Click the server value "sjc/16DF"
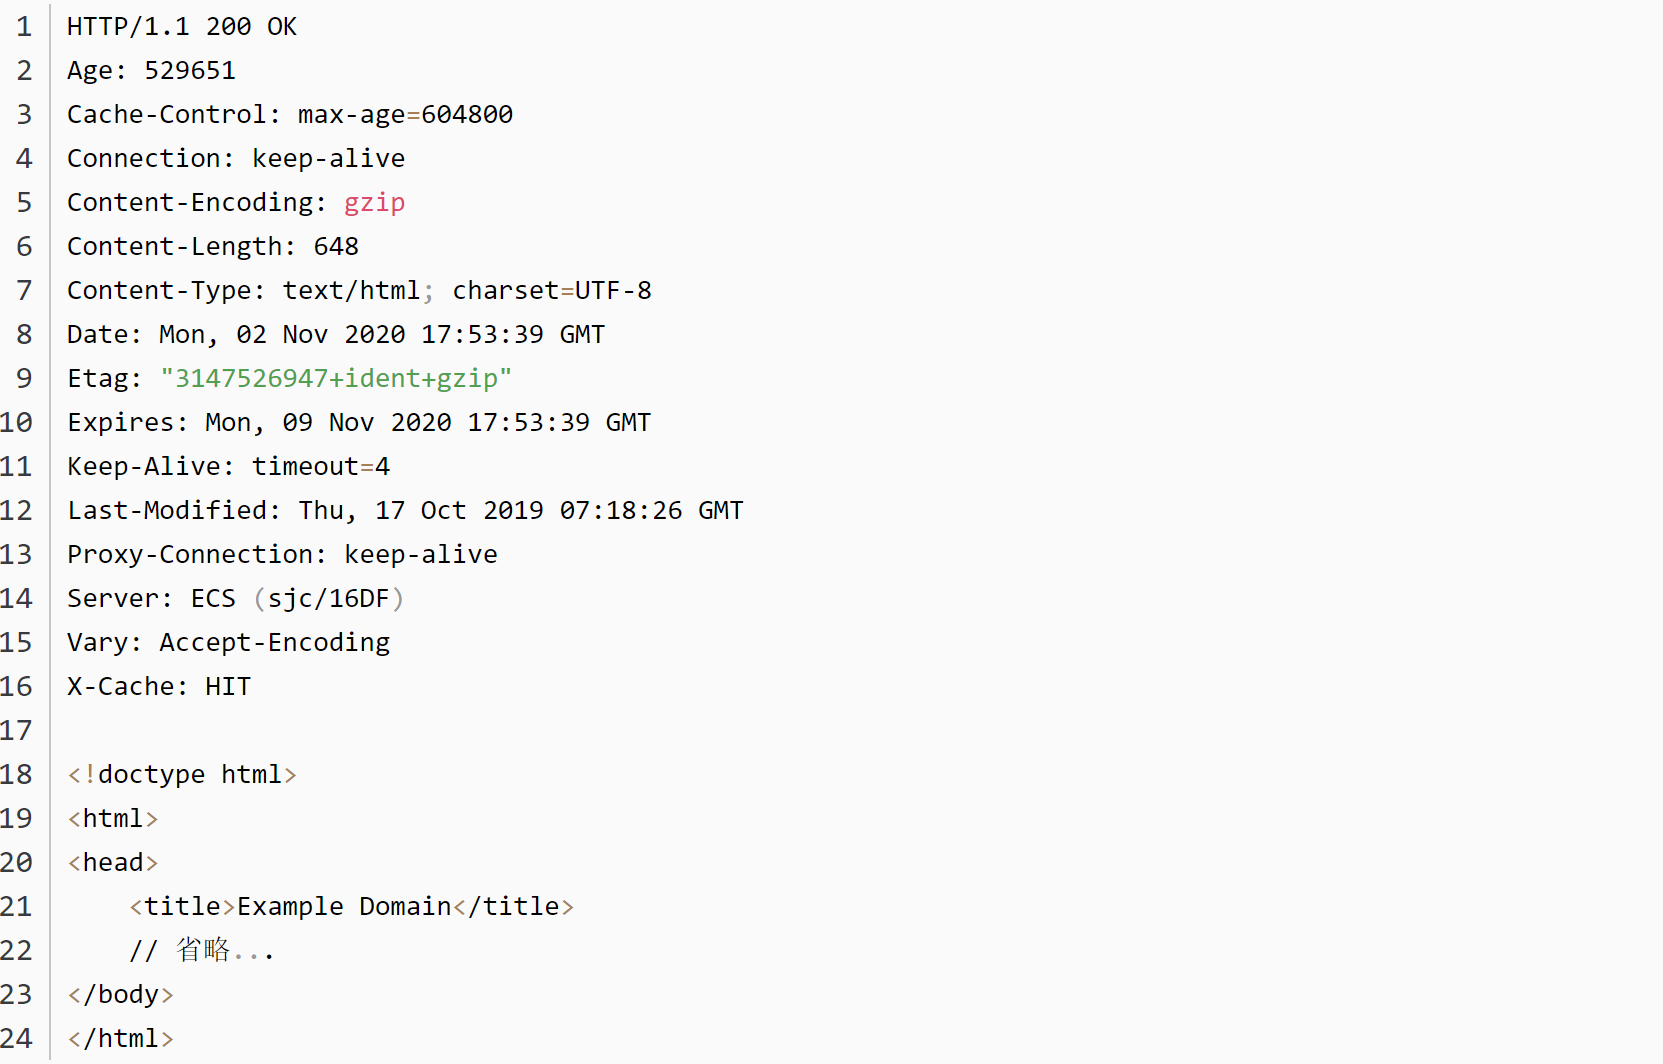The width and height of the screenshot is (1663, 1064). coord(328,599)
